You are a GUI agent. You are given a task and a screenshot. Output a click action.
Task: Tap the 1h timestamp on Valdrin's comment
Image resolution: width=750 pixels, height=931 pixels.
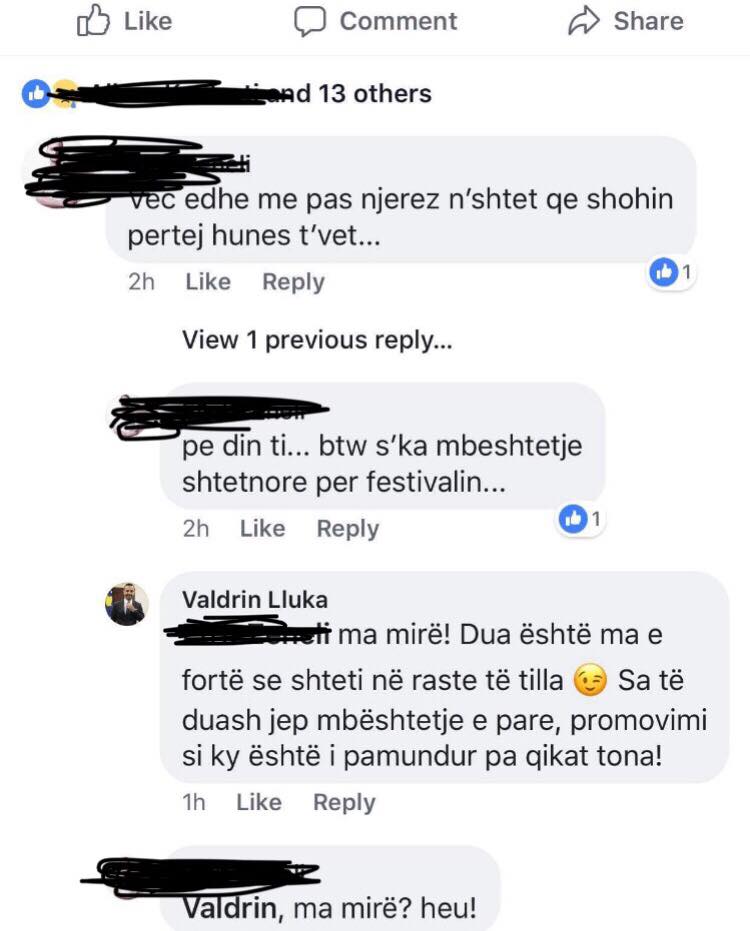194,802
